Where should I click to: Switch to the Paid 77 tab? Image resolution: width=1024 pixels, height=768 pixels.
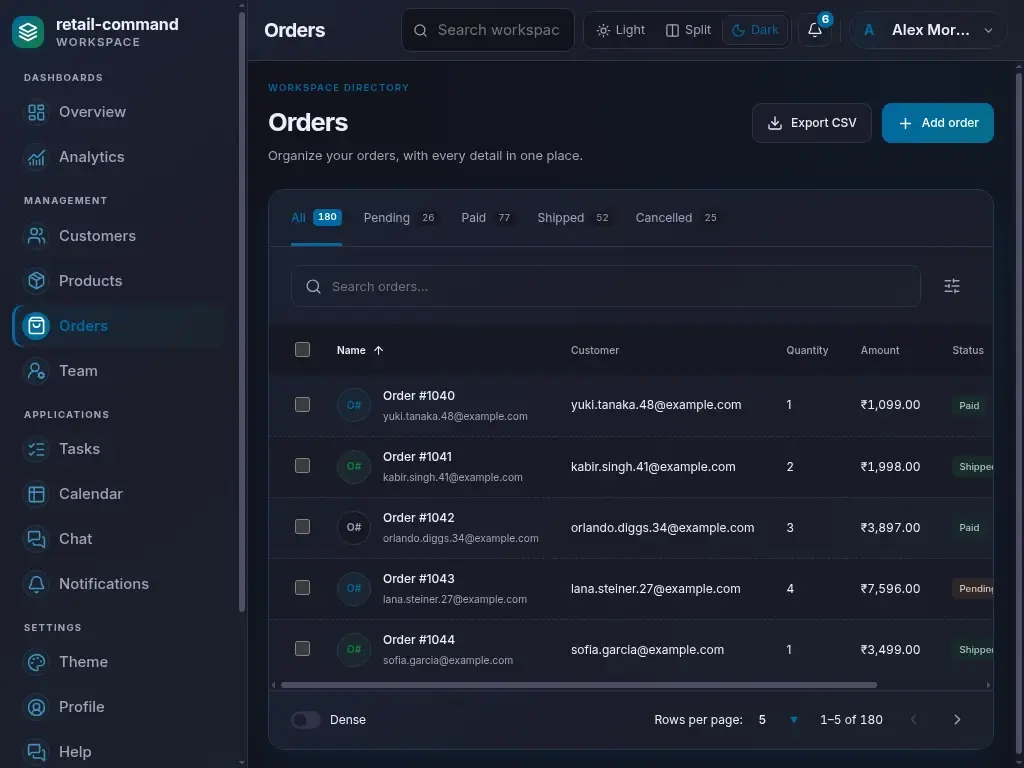(487, 218)
